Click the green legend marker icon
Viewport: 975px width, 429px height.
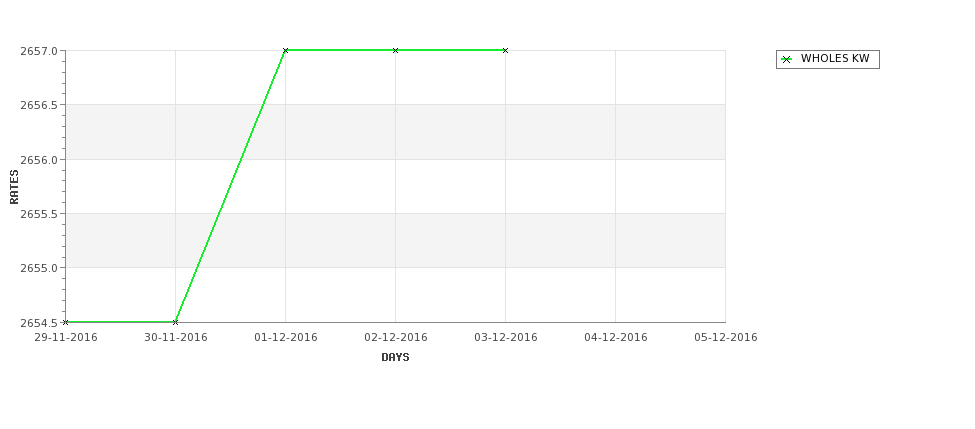tap(787, 60)
